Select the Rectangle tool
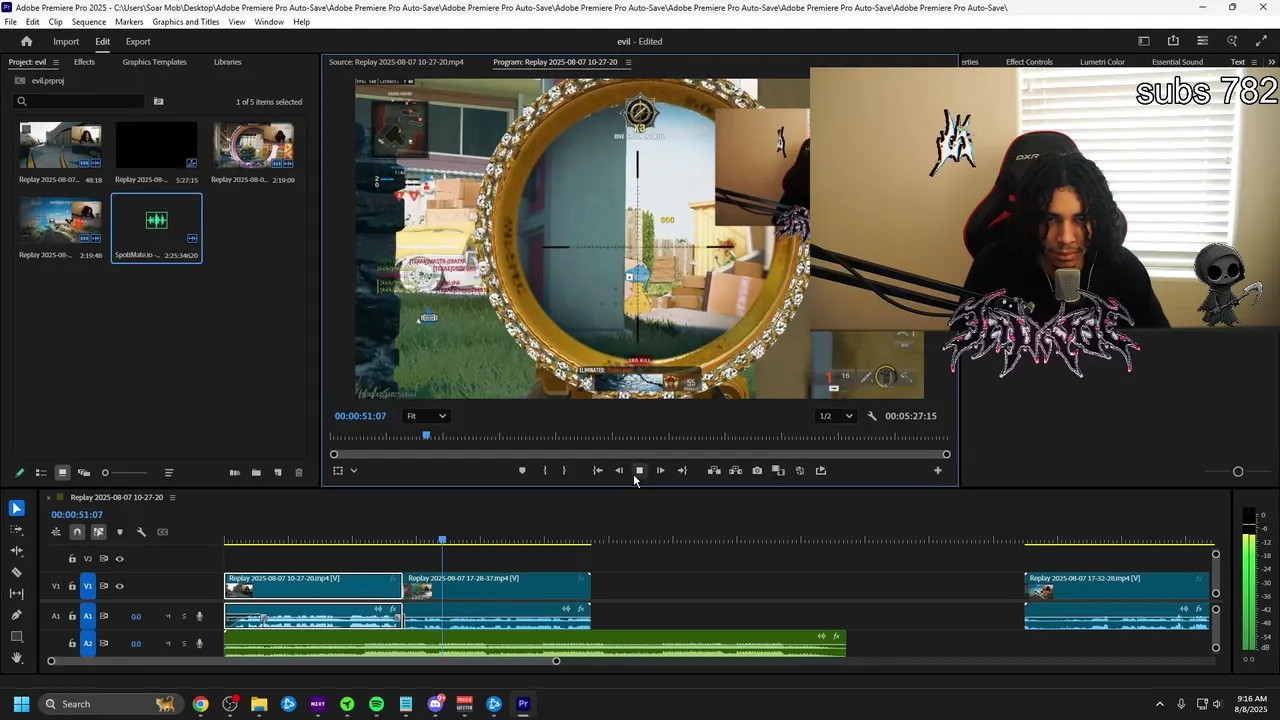This screenshot has height=720, width=1280. [17, 637]
